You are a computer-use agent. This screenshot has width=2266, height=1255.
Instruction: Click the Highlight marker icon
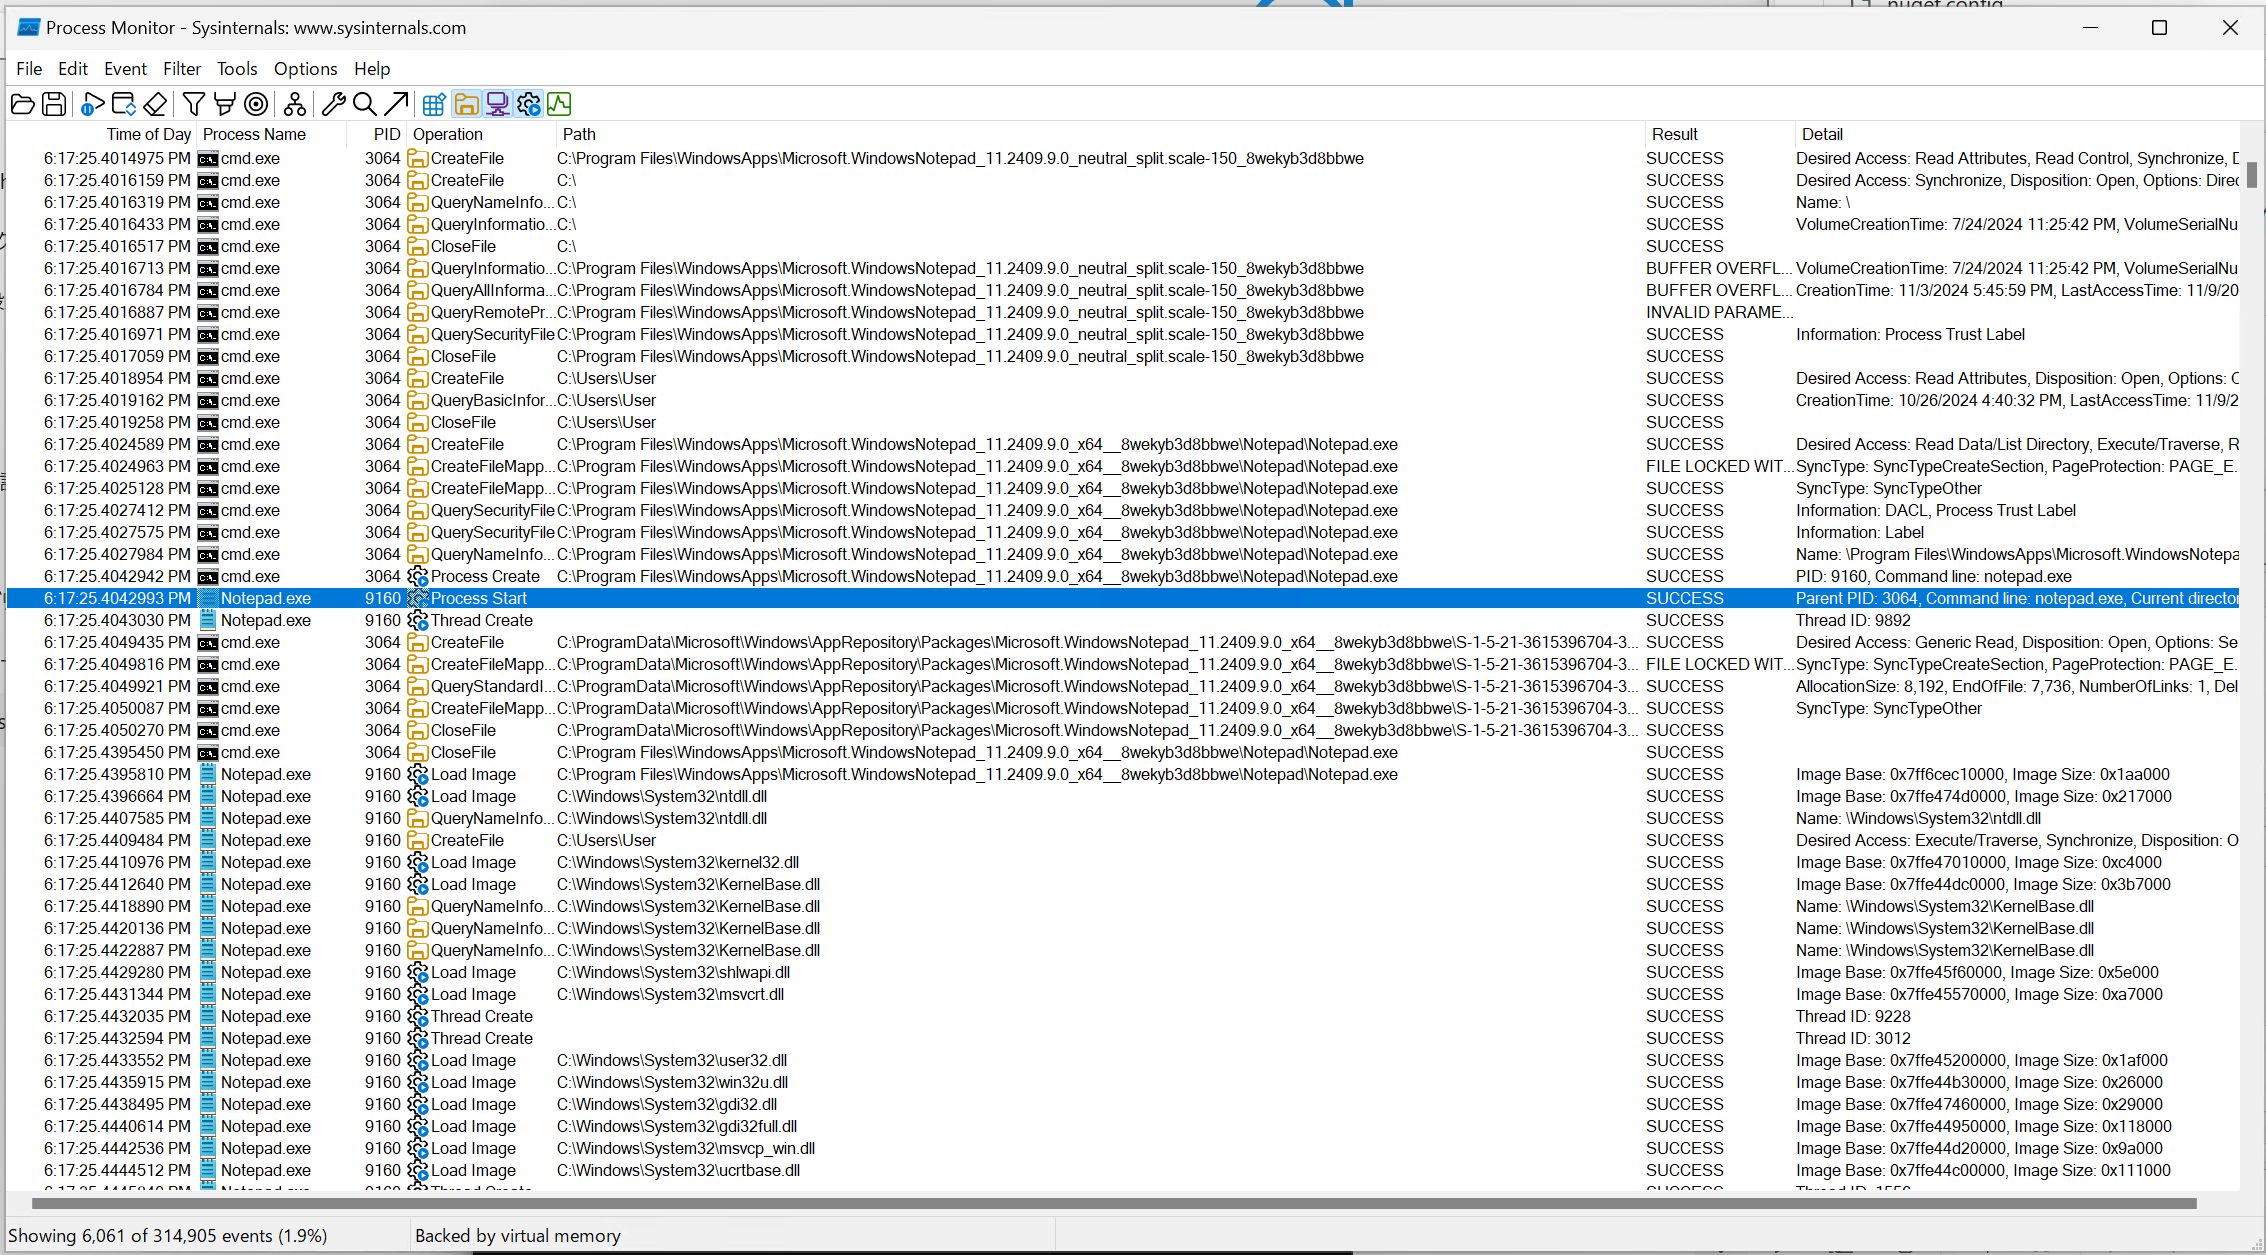coord(225,104)
